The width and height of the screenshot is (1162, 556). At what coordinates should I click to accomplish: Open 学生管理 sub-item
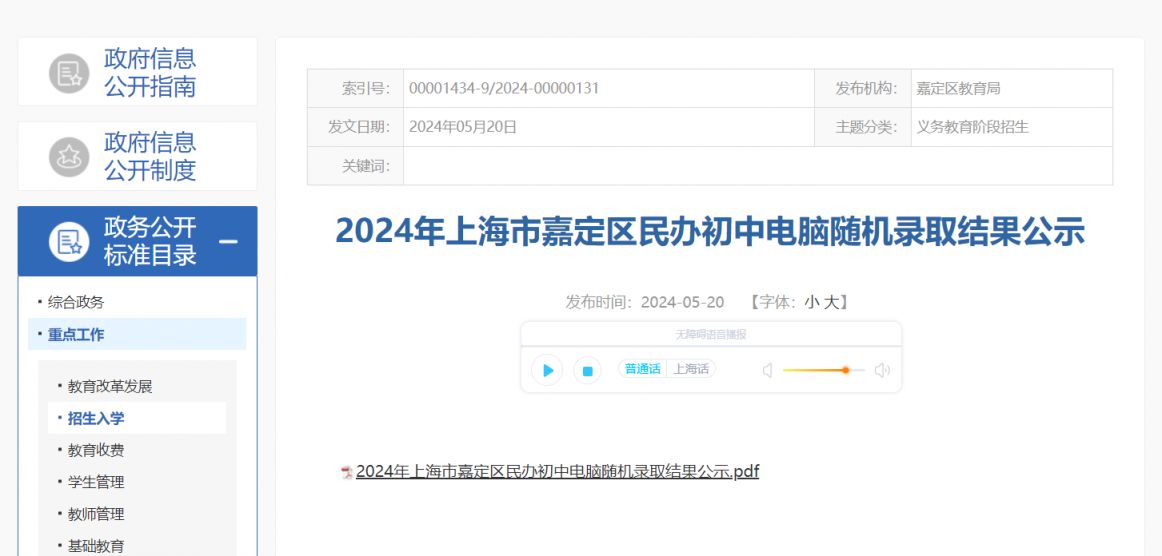click(96, 482)
